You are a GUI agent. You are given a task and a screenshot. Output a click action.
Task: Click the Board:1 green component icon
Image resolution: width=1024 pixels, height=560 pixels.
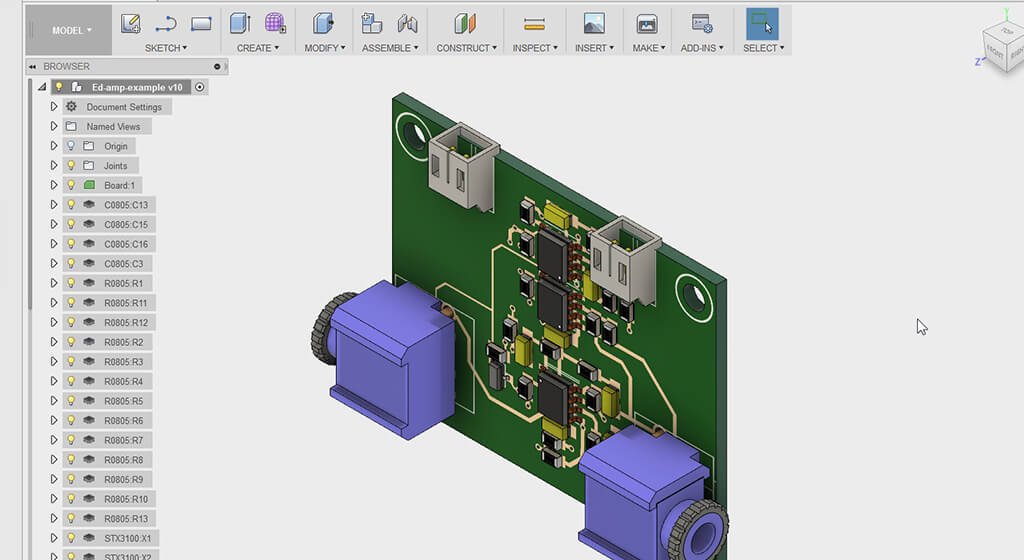tap(89, 185)
